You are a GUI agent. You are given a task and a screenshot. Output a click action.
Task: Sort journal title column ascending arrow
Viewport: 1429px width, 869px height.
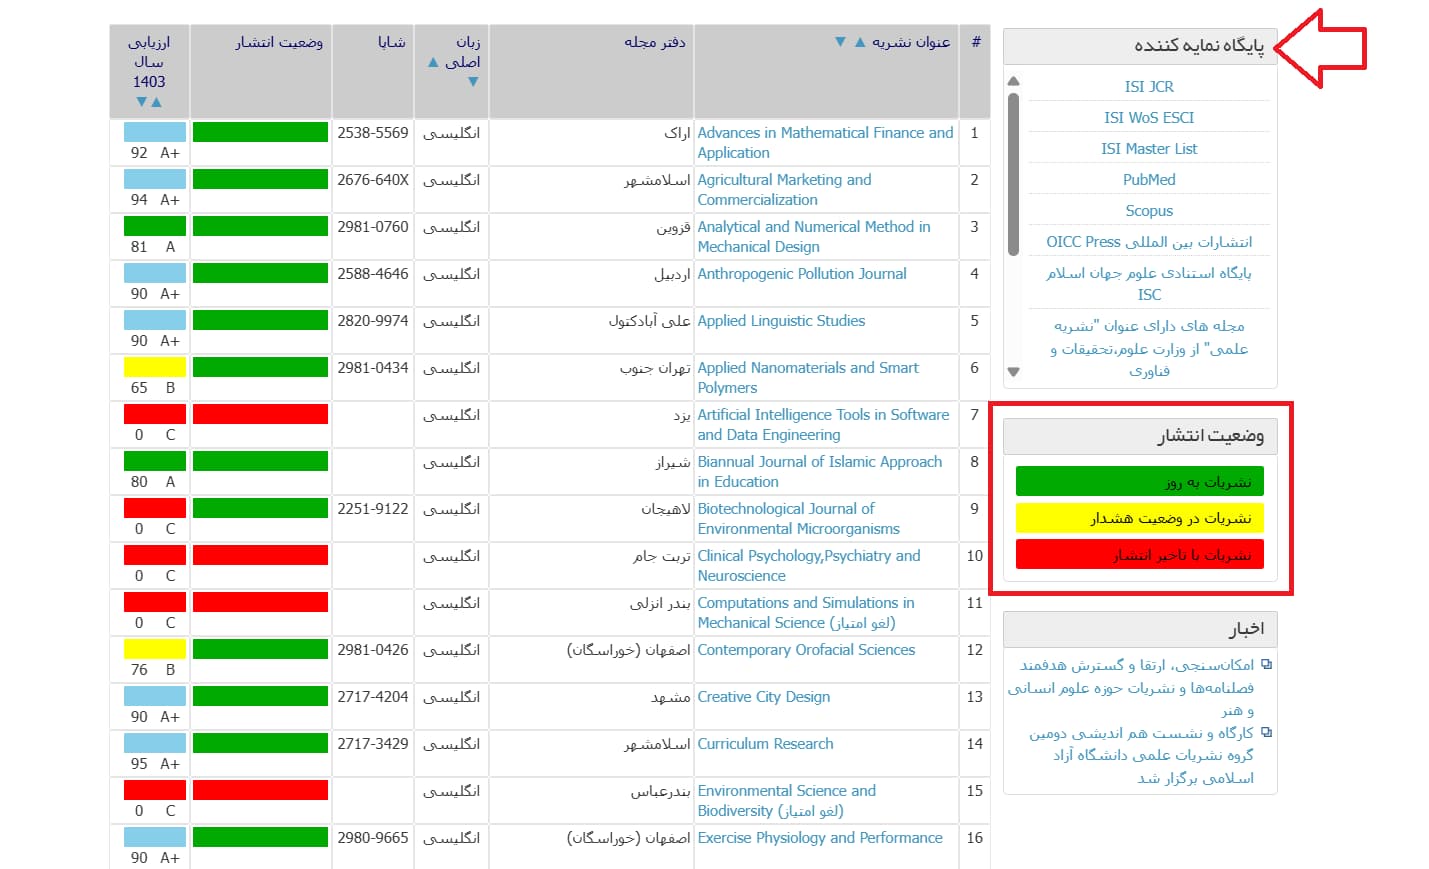pos(860,42)
